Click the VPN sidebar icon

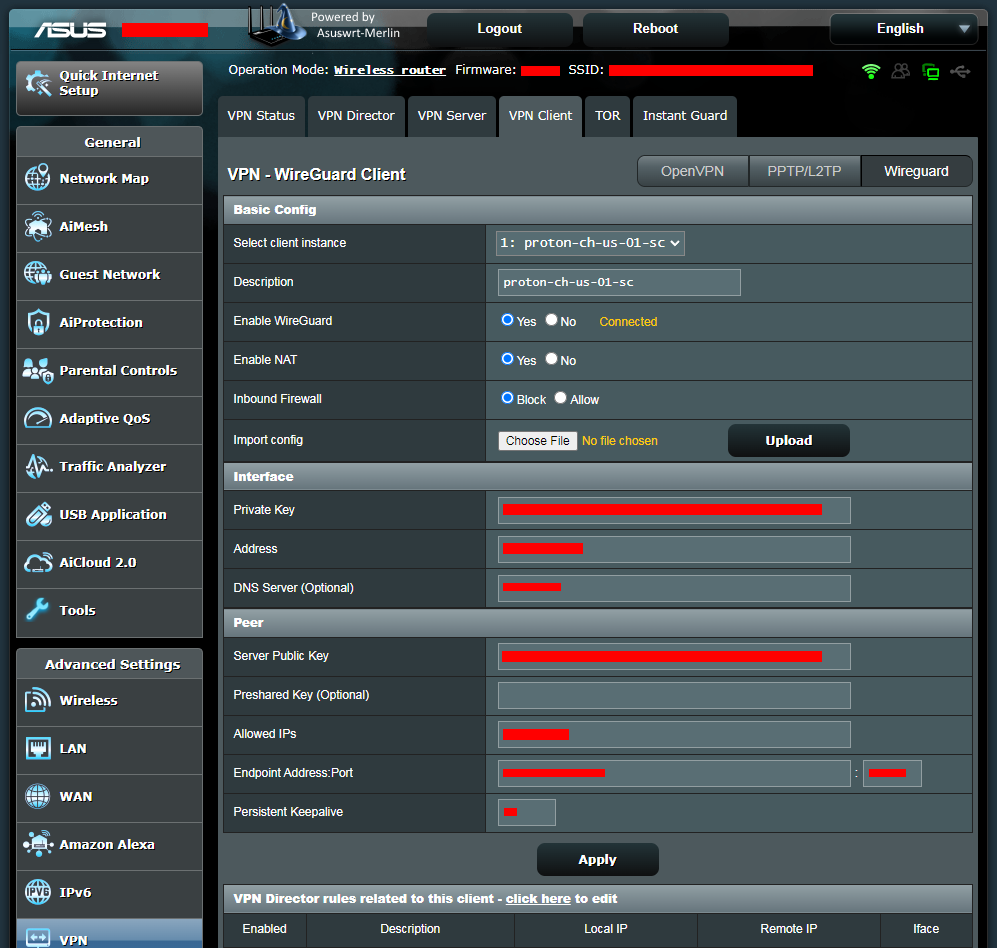38,938
